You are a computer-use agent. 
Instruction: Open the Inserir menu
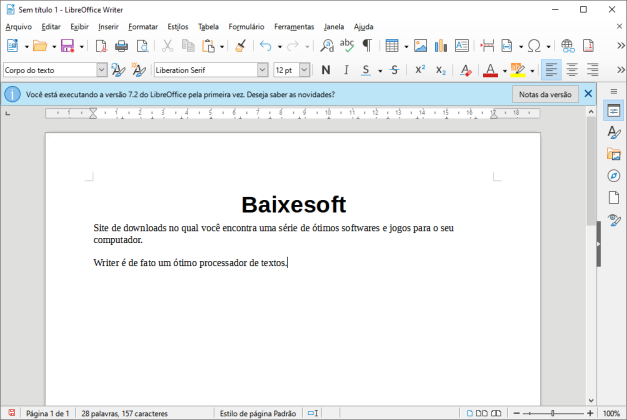pyautogui.click(x=108, y=27)
